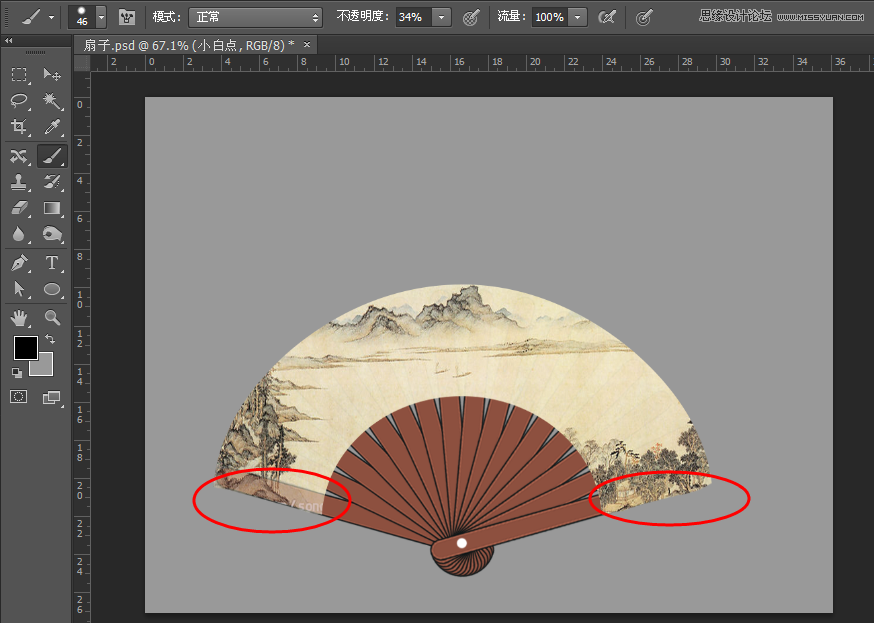This screenshot has height=623, width=874.
Task: Select the Brush tool in the toolbar
Action: coord(52,156)
